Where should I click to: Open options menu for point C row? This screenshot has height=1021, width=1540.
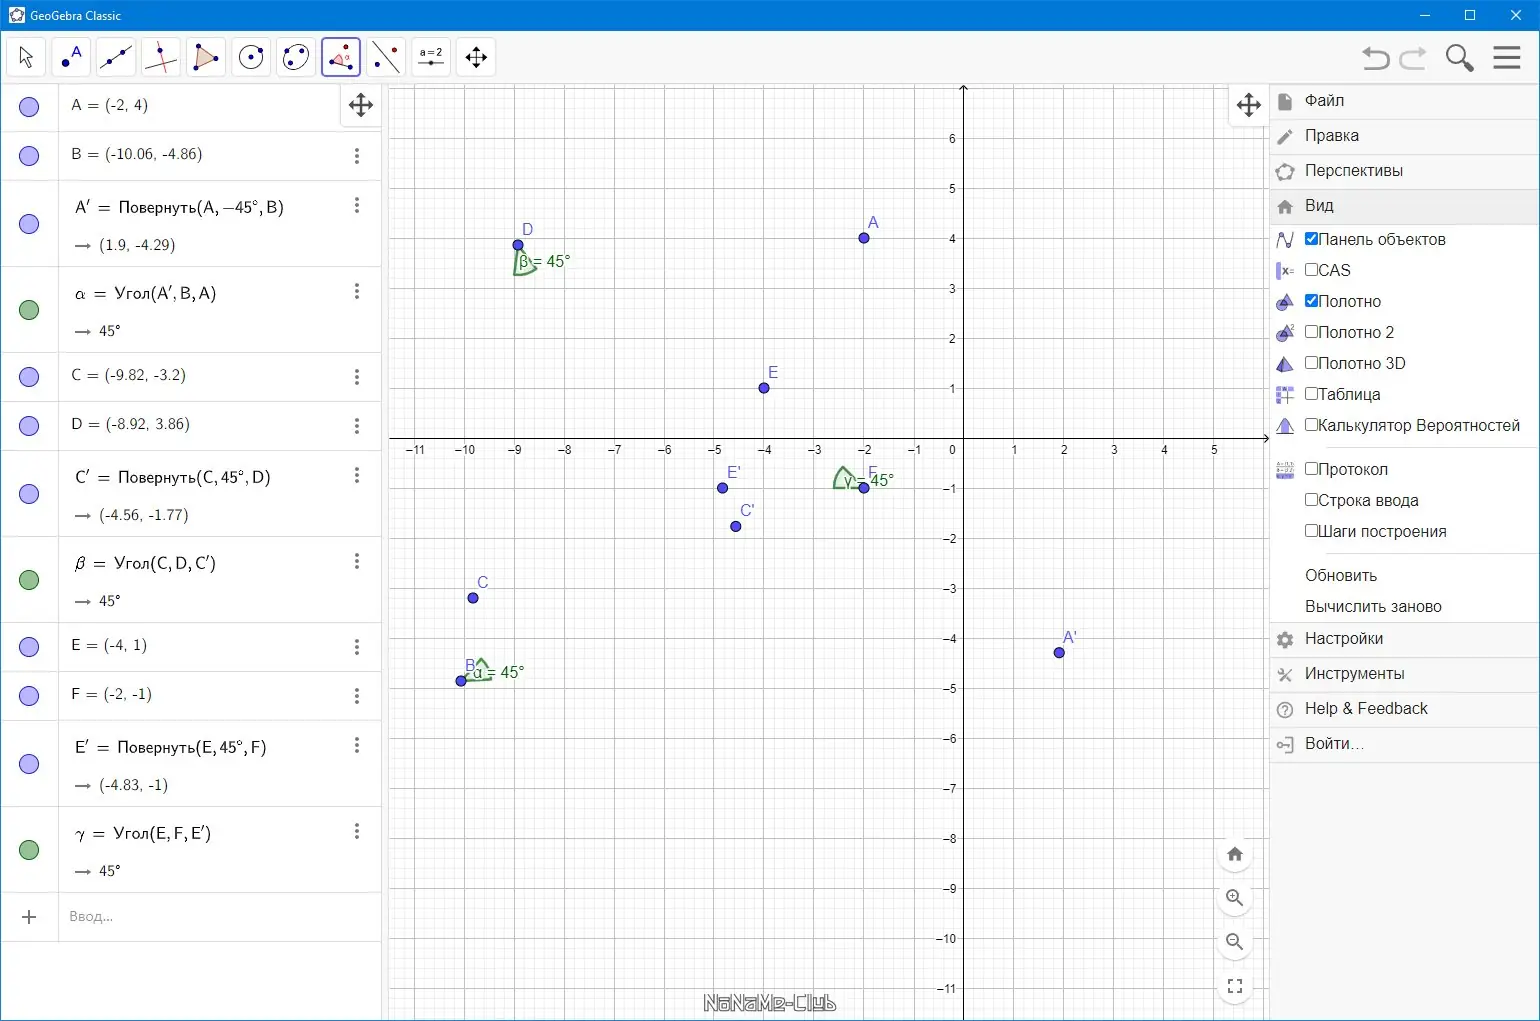[357, 377]
